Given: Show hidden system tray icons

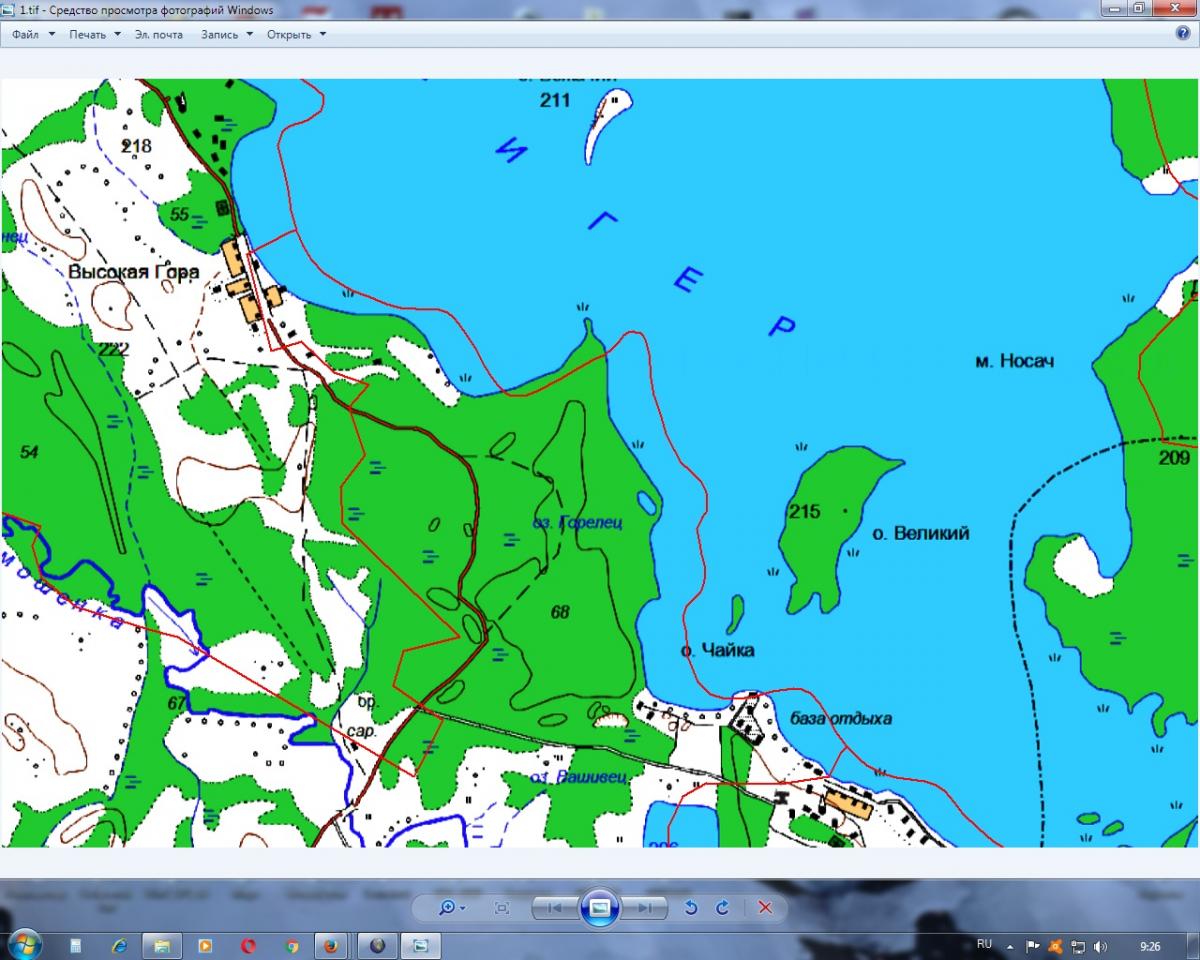Looking at the screenshot, I should click(x=1010, y=945).
